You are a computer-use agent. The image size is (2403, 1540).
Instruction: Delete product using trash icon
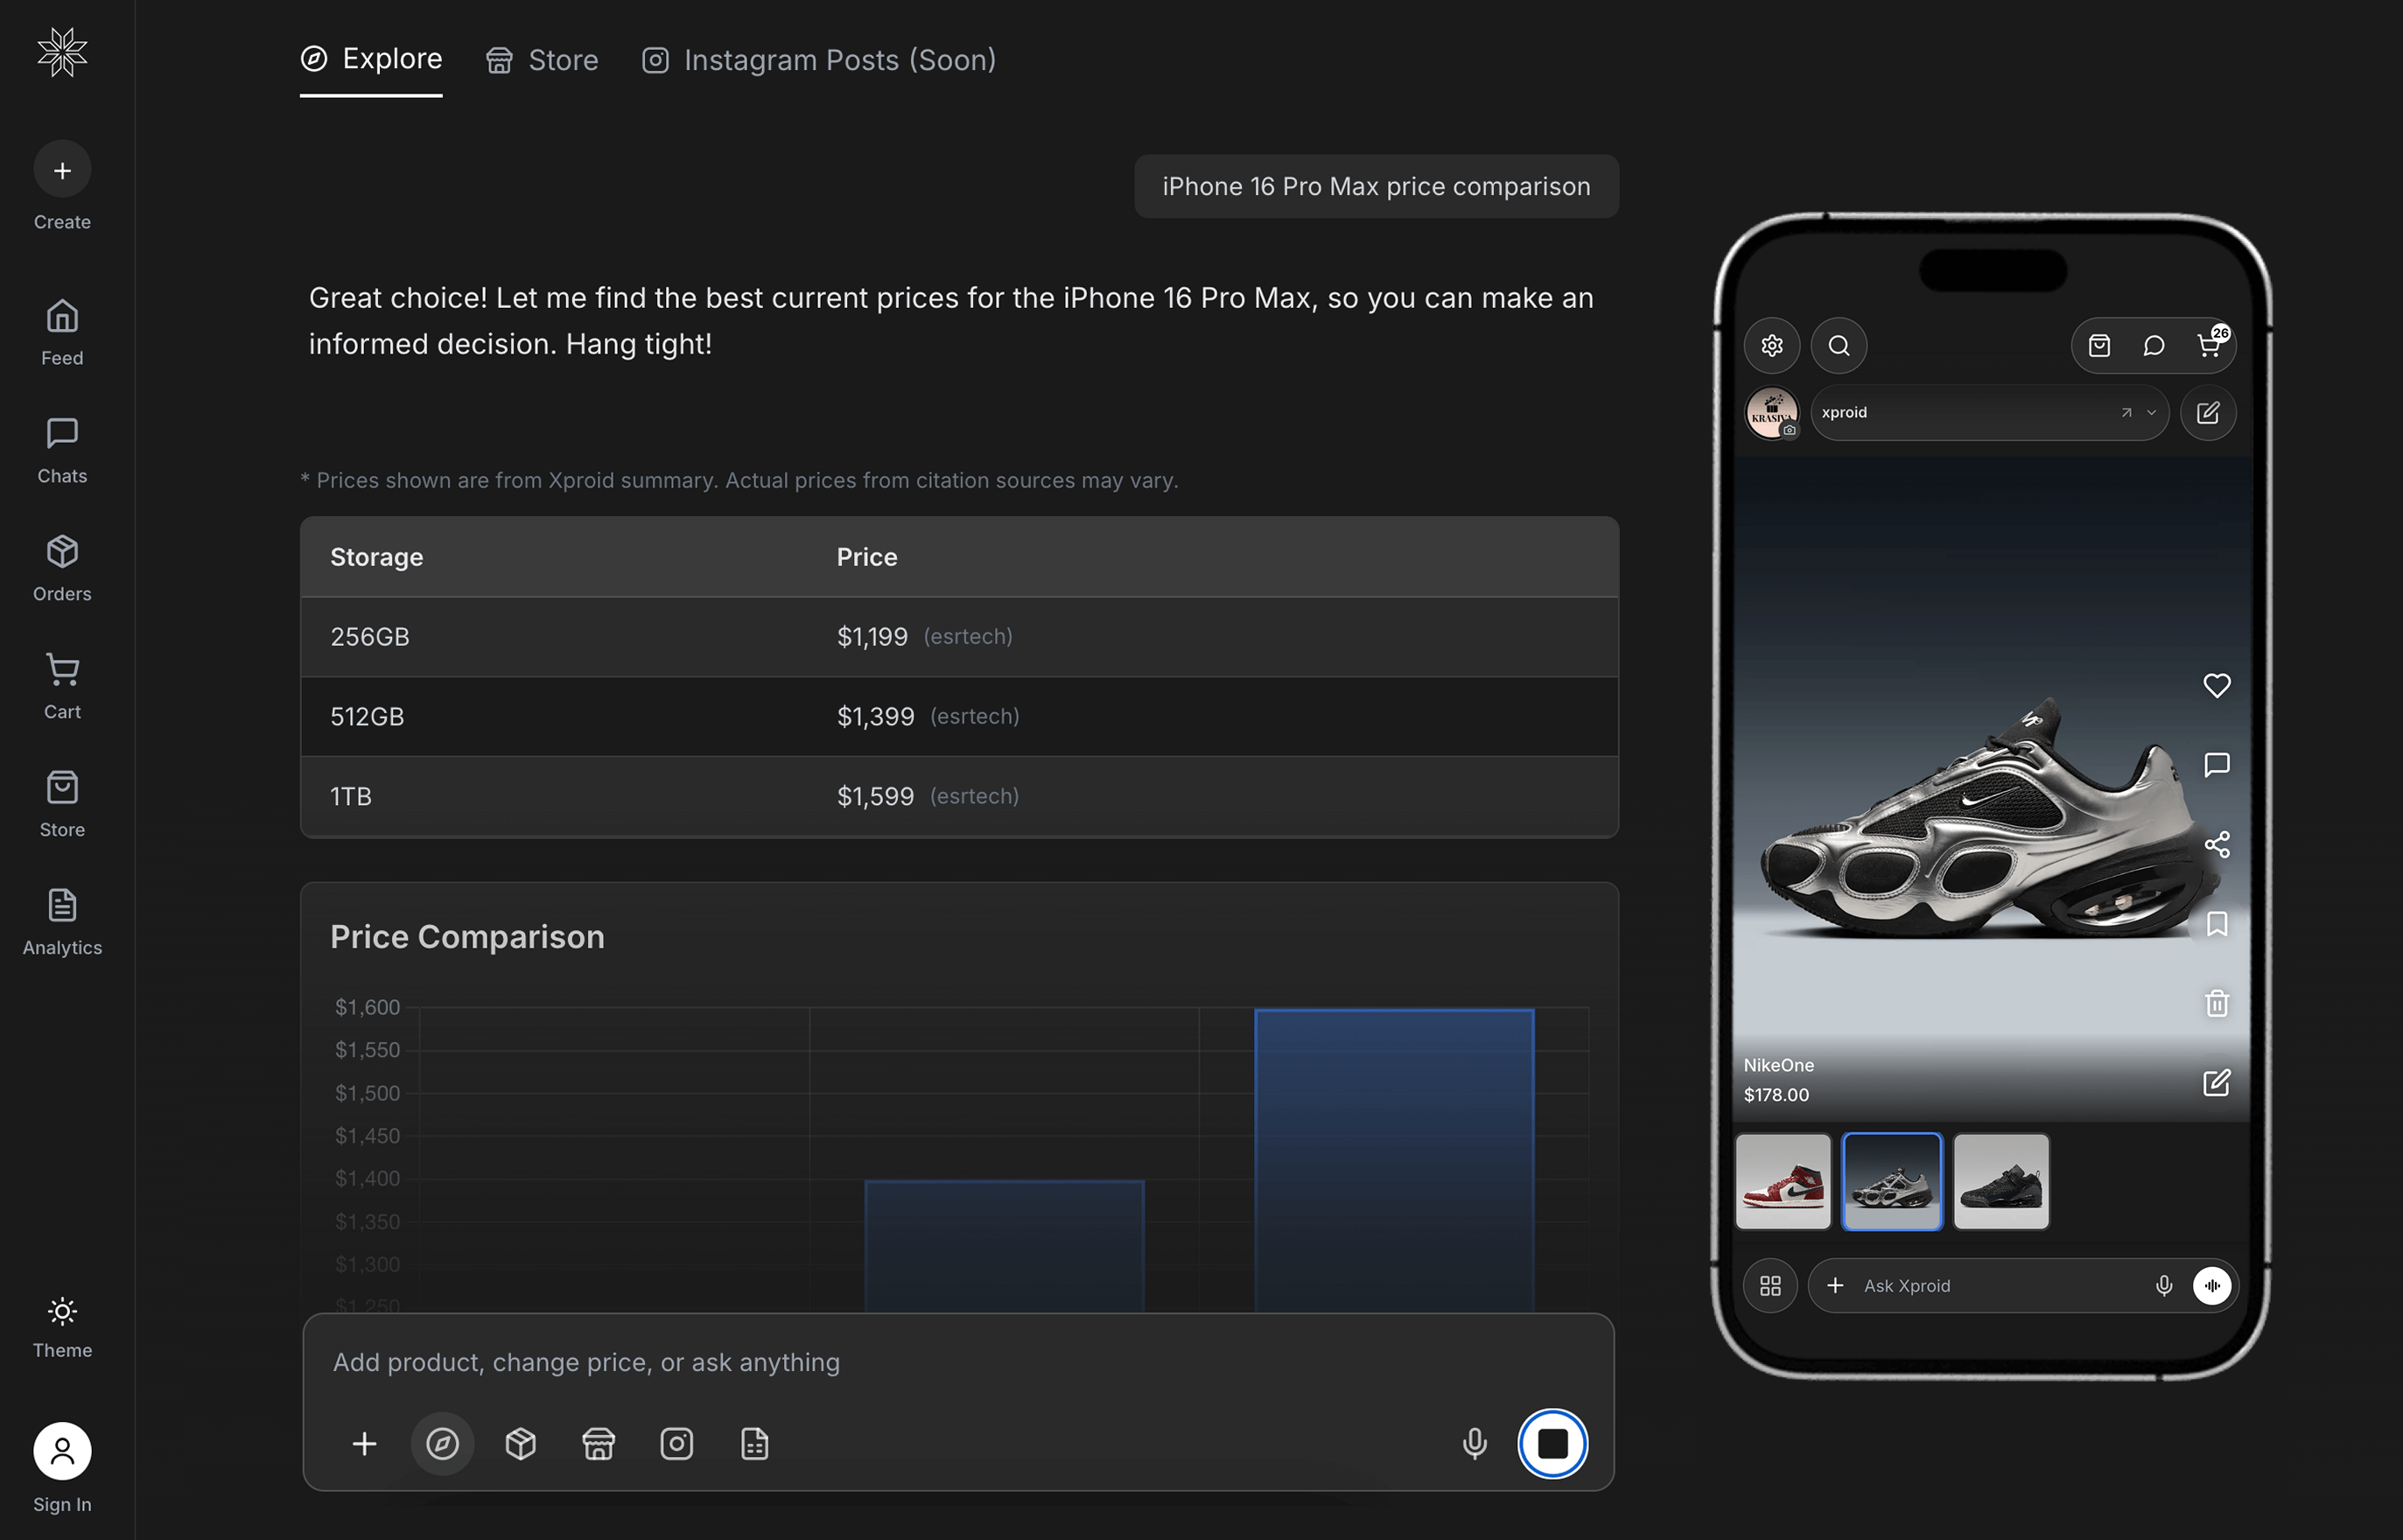(2216, 1003)
